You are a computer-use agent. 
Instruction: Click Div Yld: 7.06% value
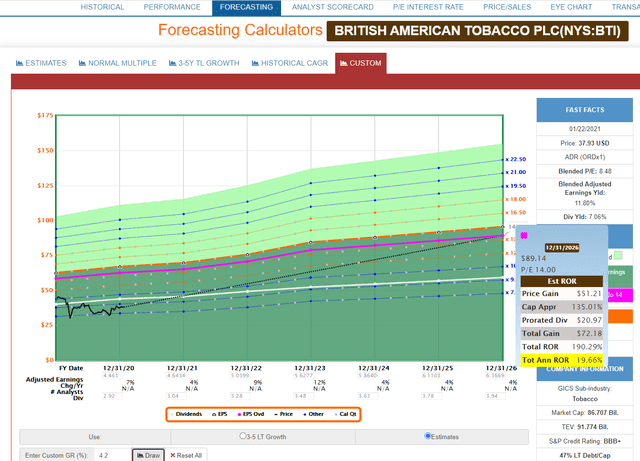pos(584,217)
